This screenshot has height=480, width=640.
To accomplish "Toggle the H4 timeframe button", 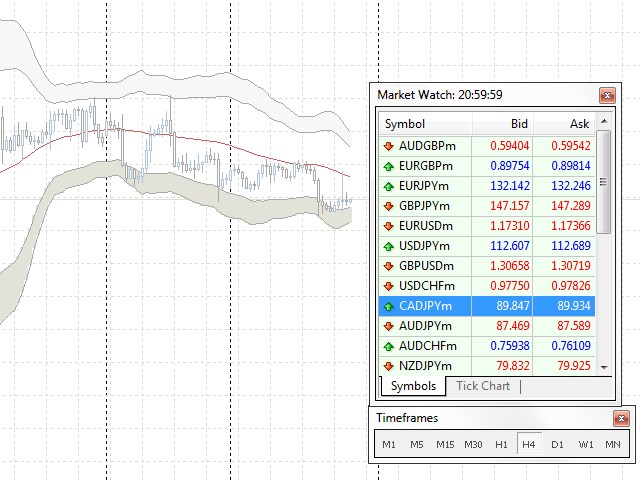I will (529, 444).
